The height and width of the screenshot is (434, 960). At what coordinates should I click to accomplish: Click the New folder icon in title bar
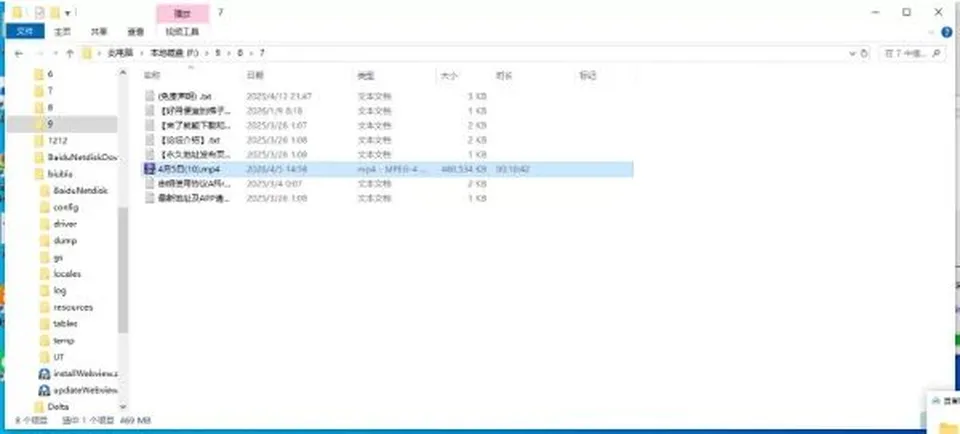55,12
